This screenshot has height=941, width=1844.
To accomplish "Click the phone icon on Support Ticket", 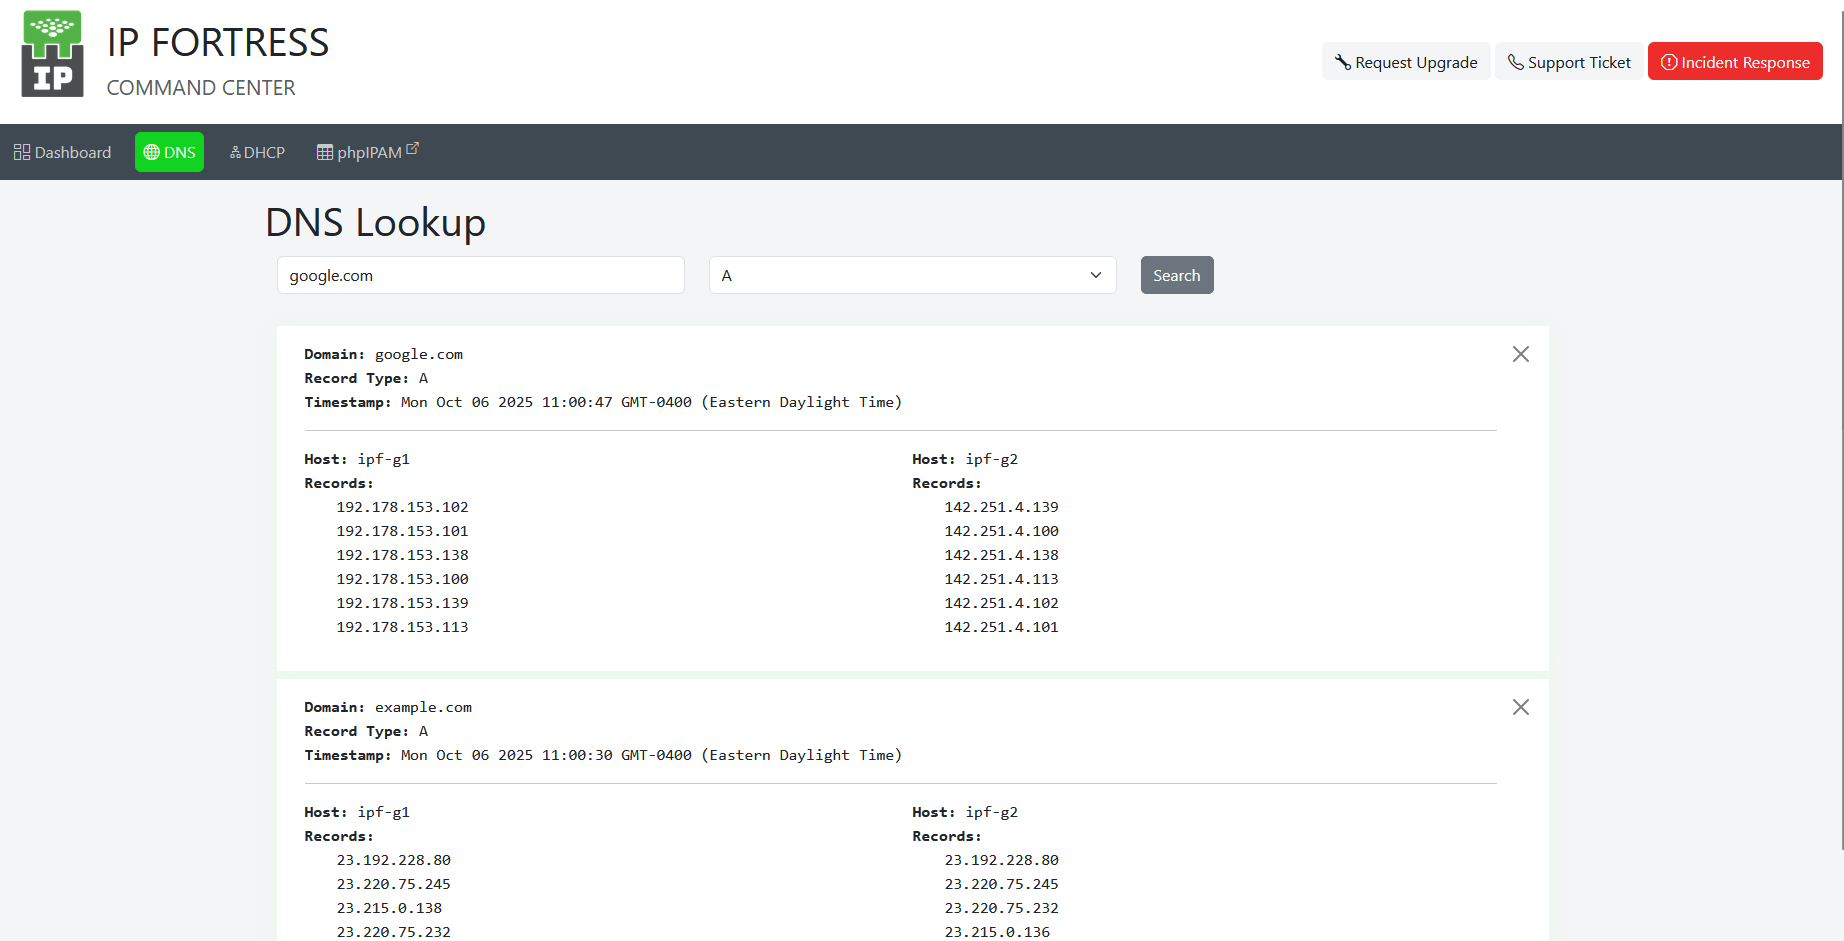I will [x=1515, y=61].
